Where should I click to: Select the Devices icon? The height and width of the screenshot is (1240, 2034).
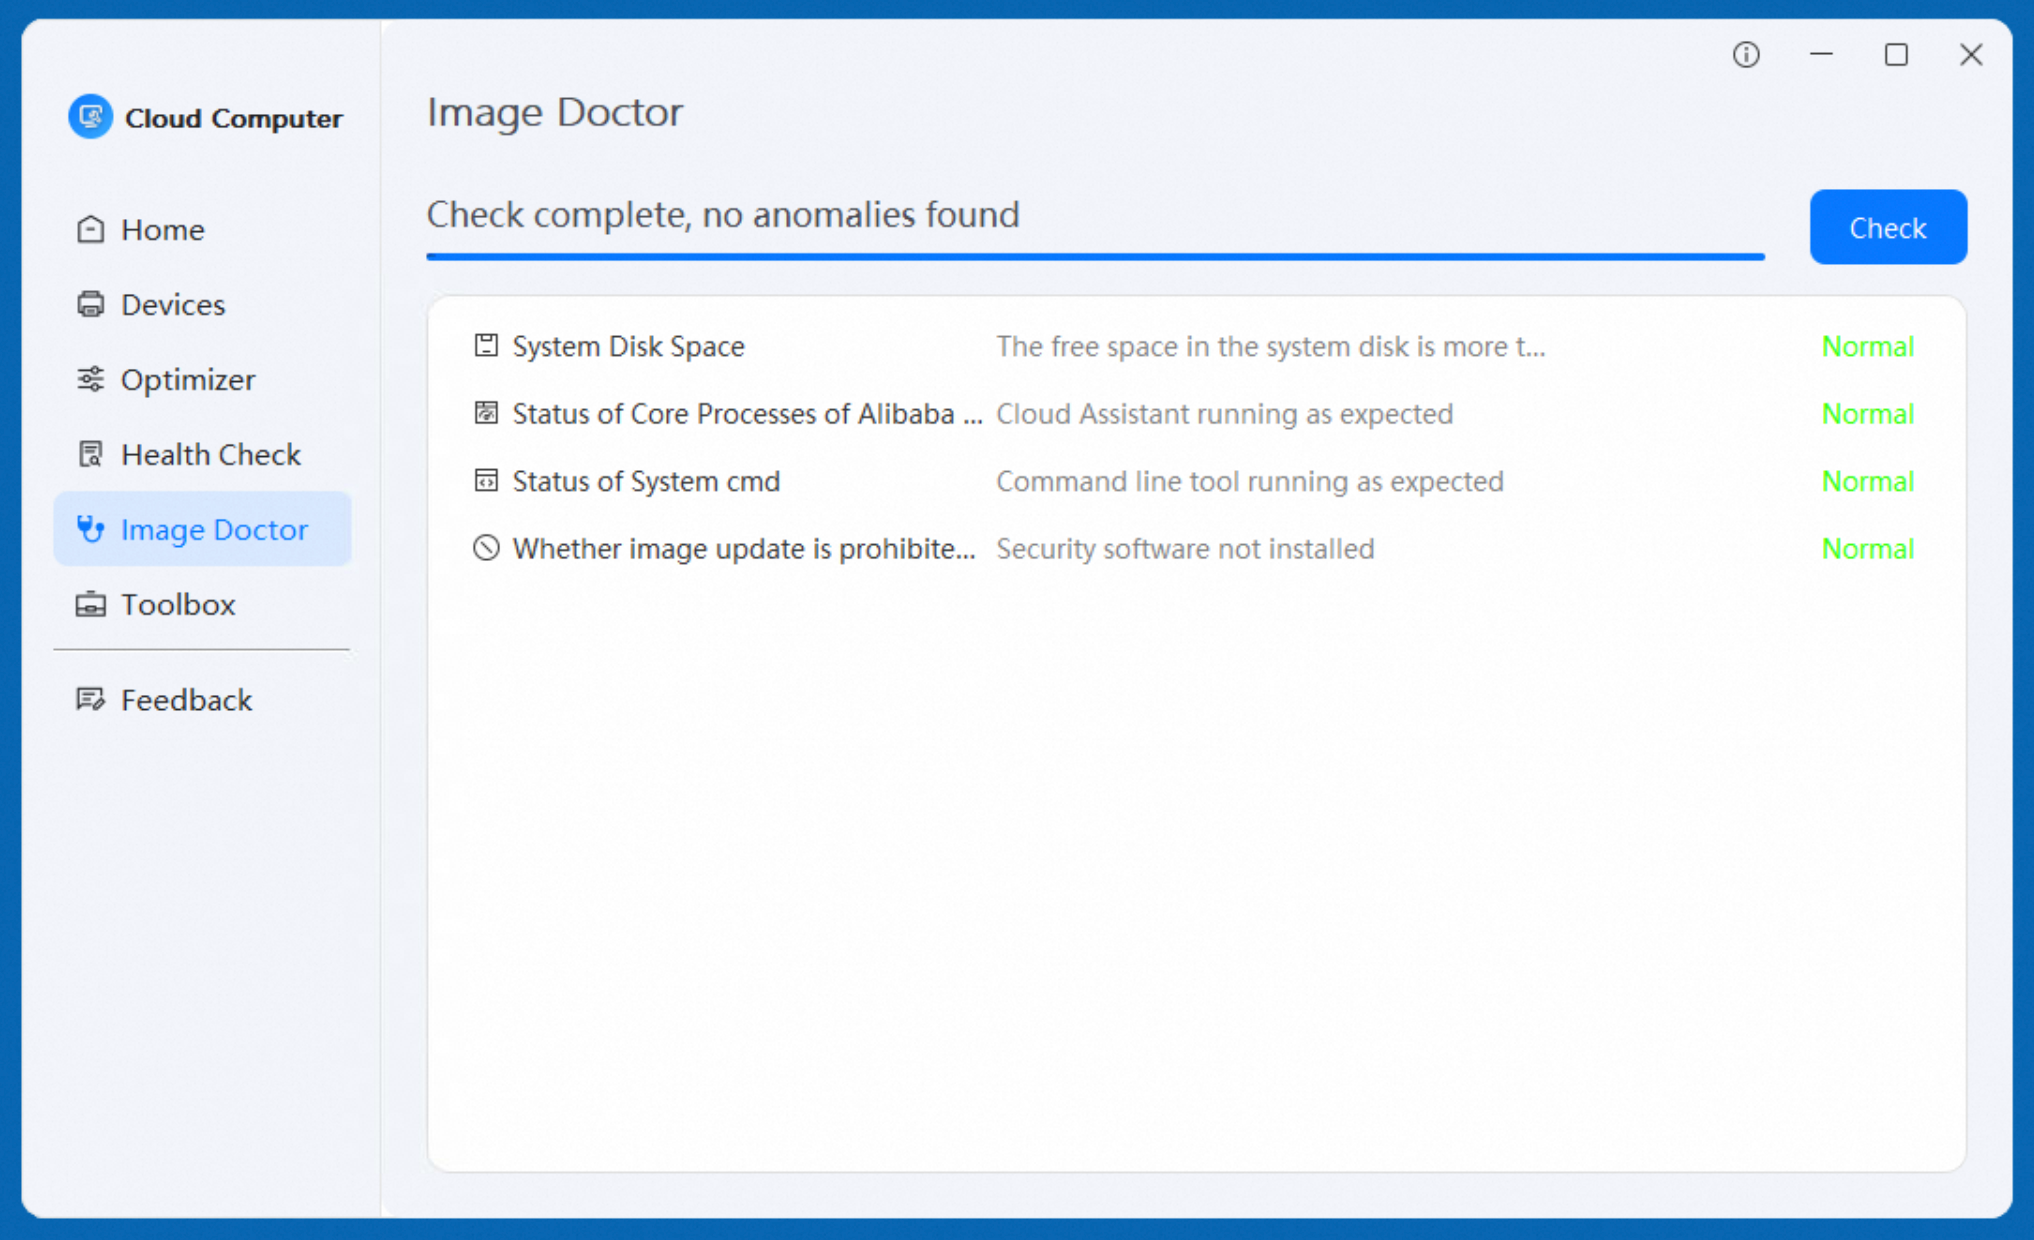(x=91, y=304)
